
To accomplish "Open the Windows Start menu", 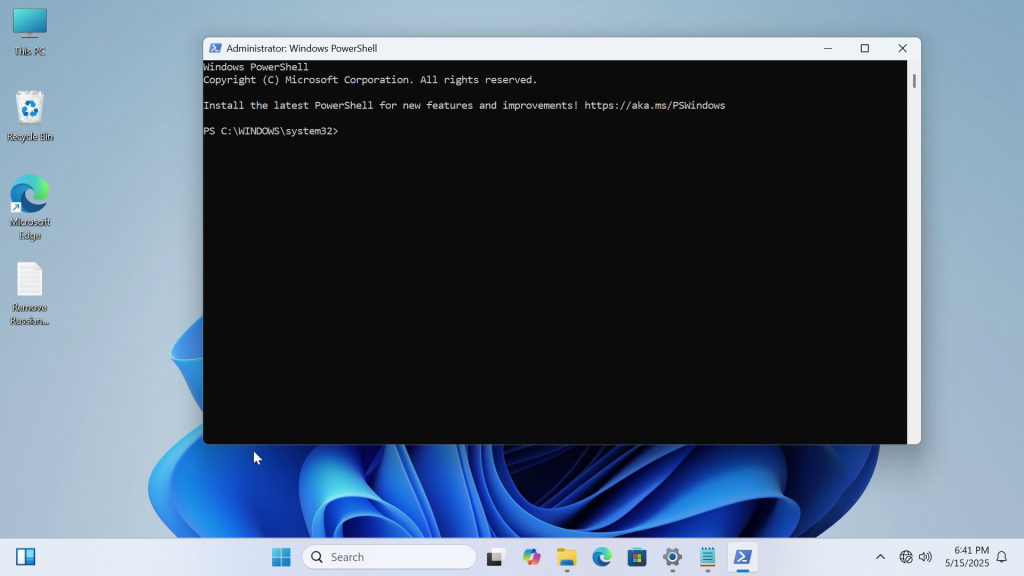I will coord(281,557).
